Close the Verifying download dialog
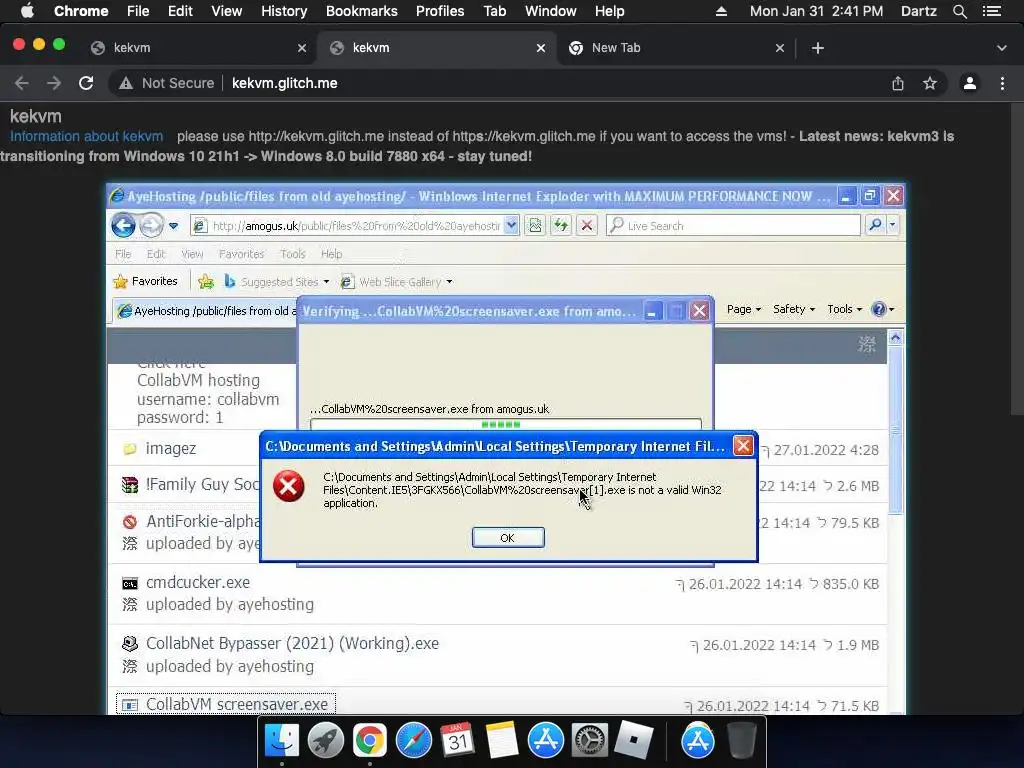1024x768 pixels. point(699,311)
